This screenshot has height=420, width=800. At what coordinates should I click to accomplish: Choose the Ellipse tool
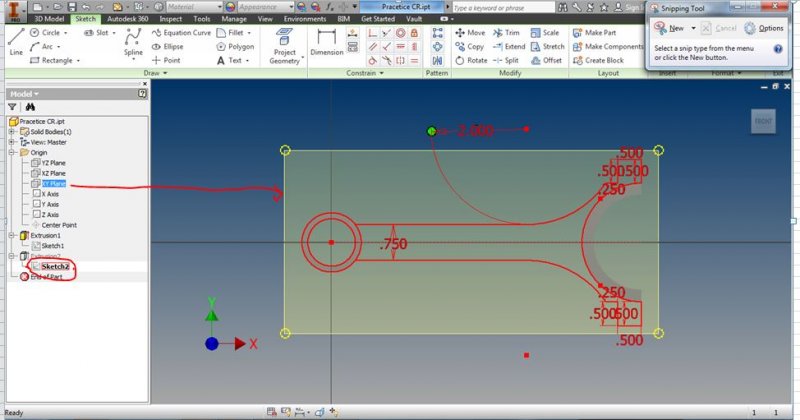point(168,46)
